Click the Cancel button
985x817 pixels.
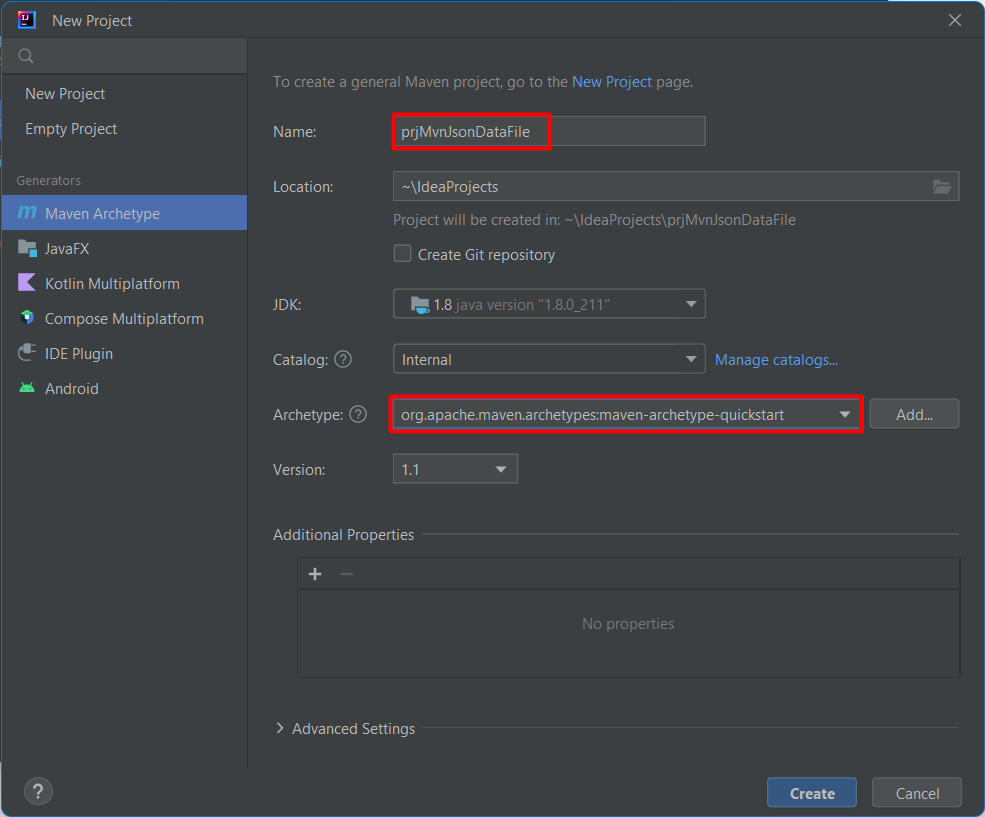[x=917, y=793]
